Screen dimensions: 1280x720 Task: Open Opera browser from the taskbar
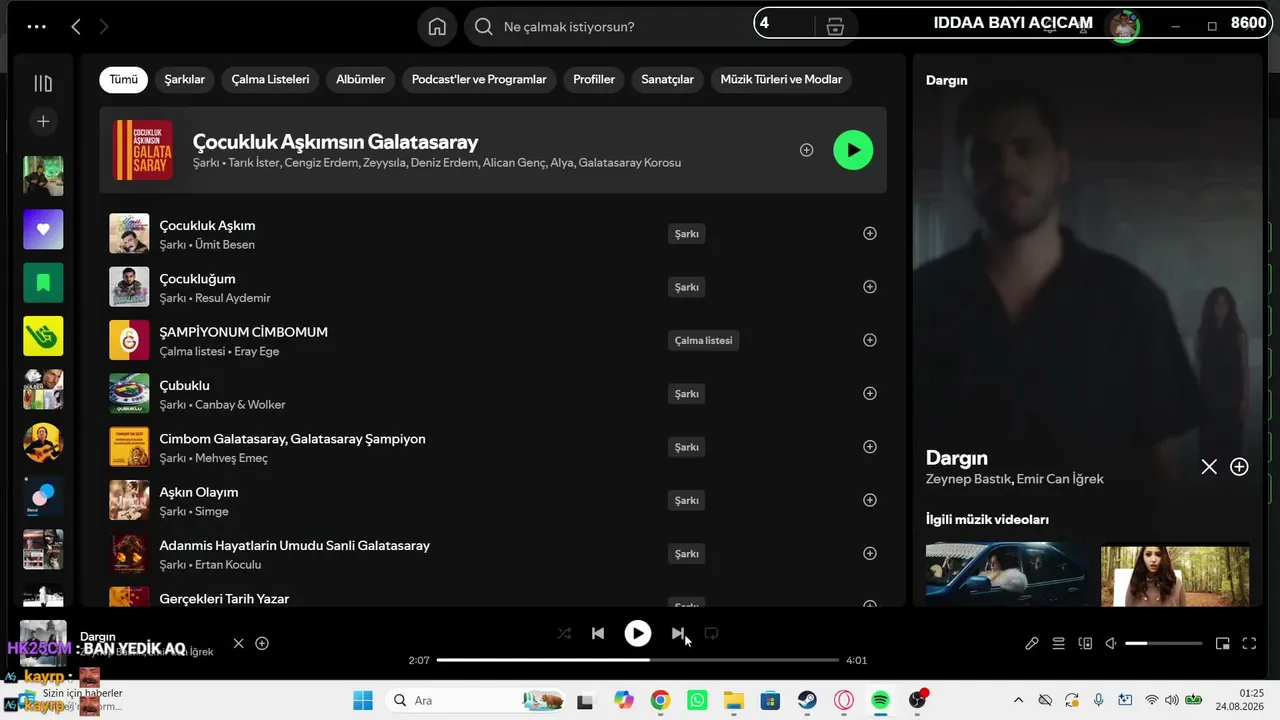[x=844, y=700]
